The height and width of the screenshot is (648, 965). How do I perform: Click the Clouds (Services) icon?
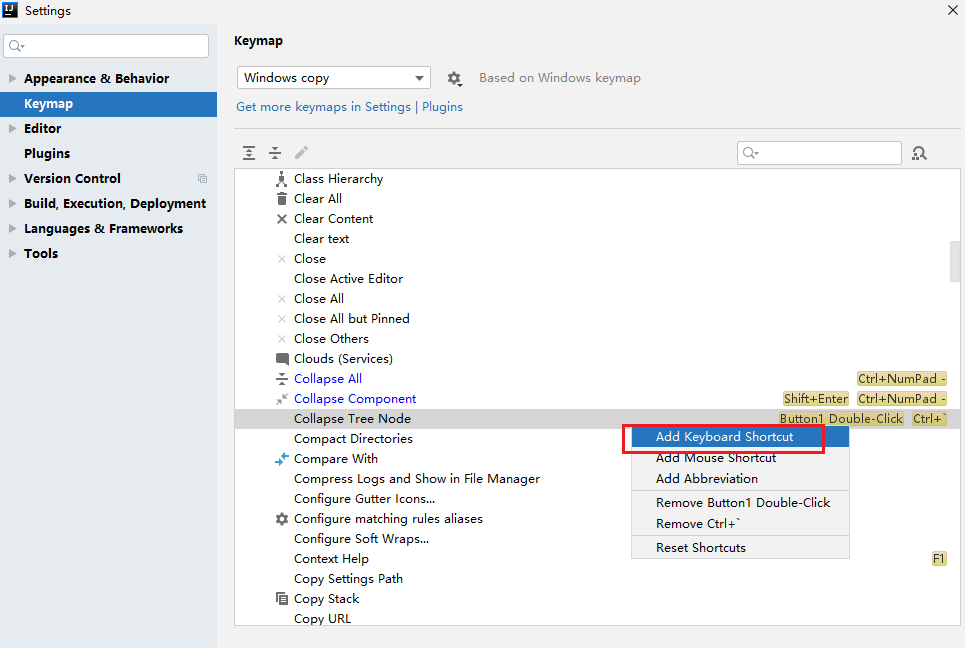click(x=282, y=359)
